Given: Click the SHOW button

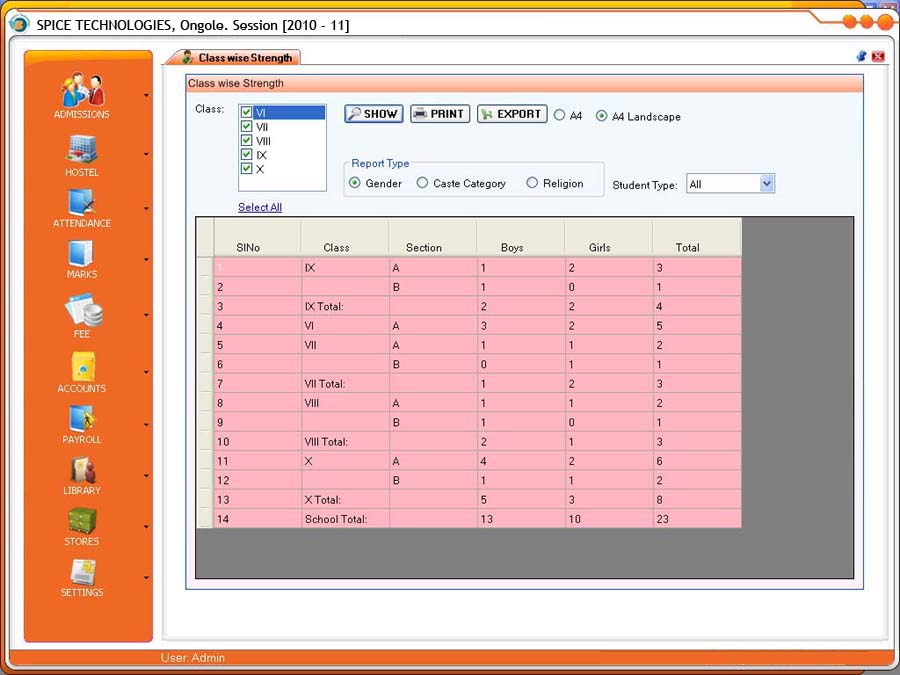Looking at the screenshot, I should (373, 114).
